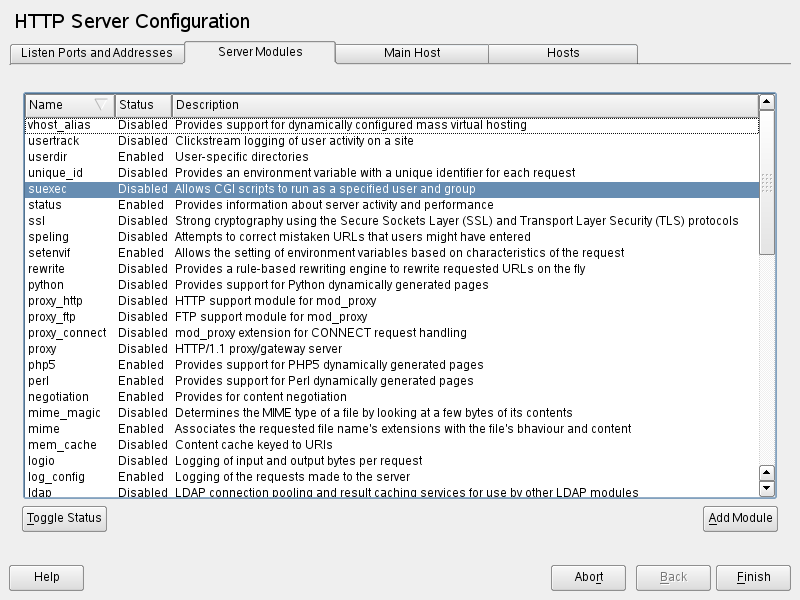
Task: Go to the Hosts tab
Action: (563, 53)
